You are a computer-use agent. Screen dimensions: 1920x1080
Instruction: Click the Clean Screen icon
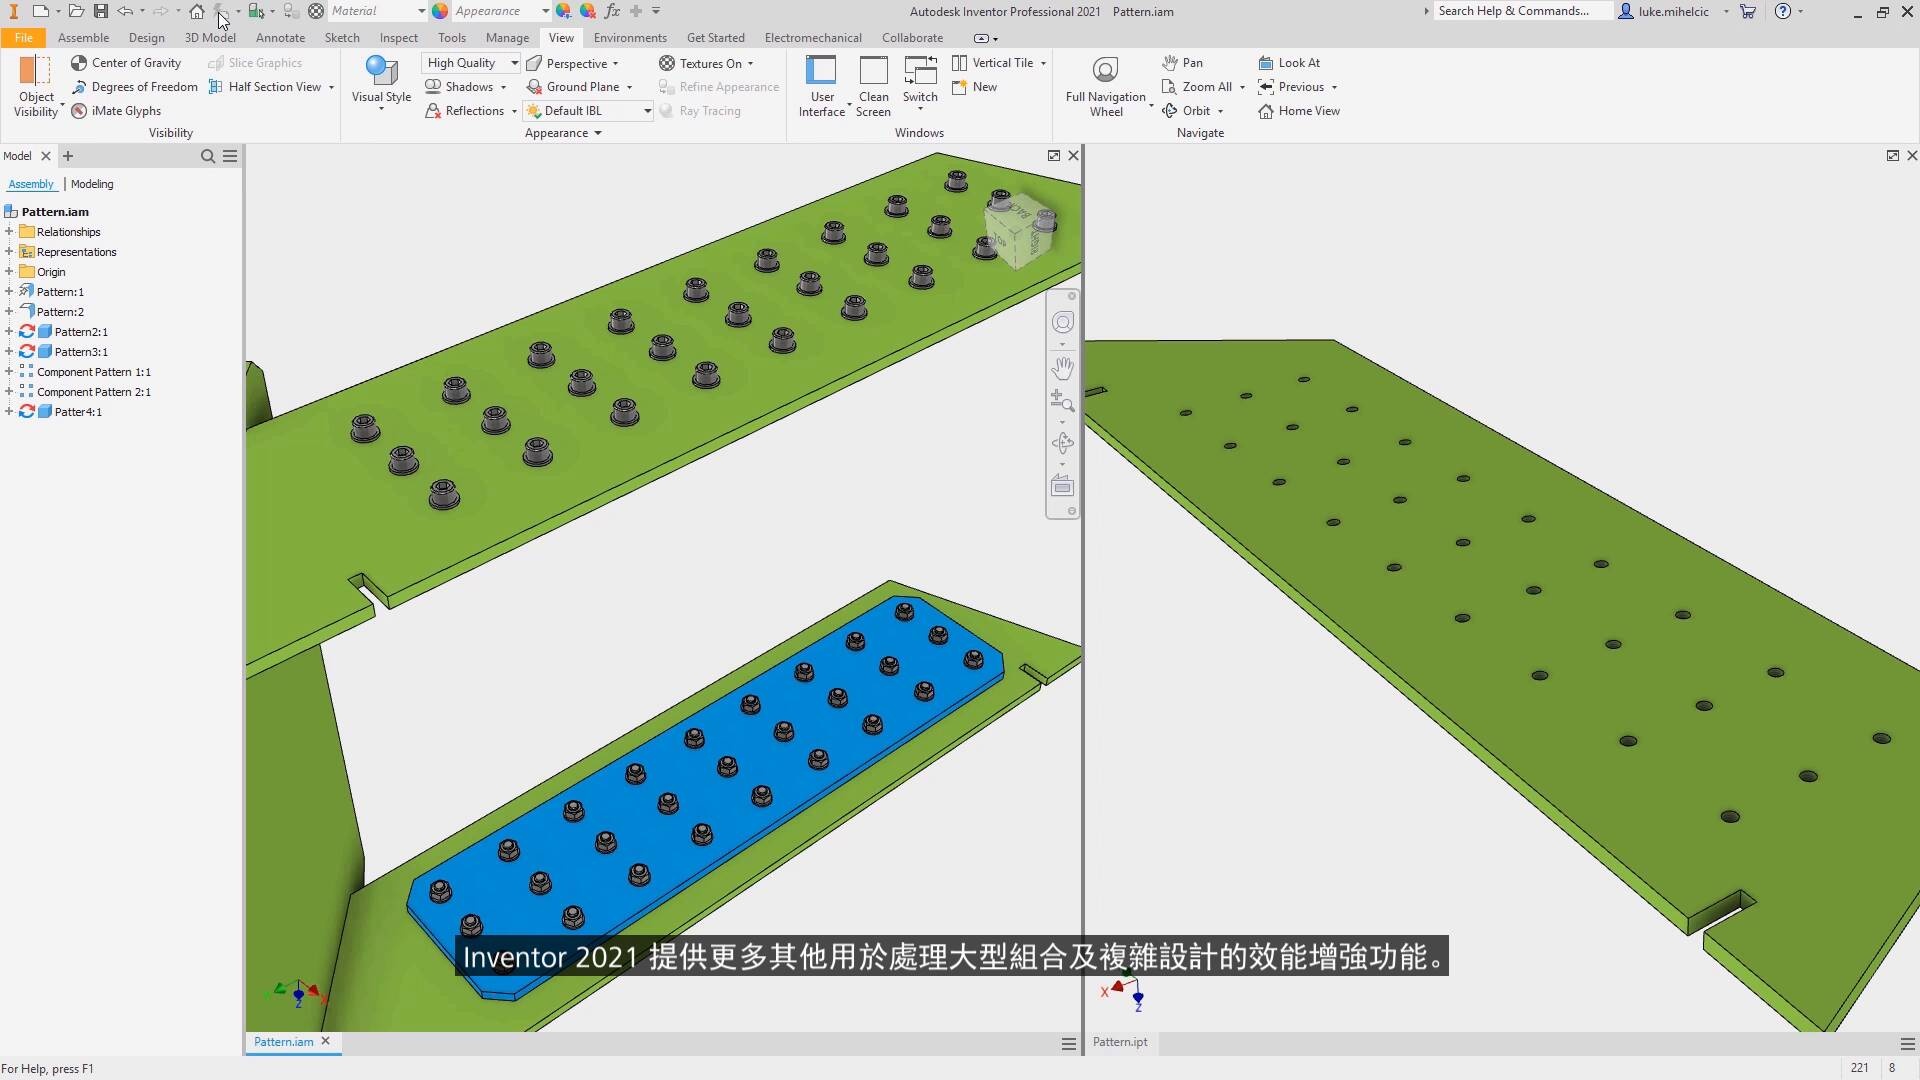873,72
